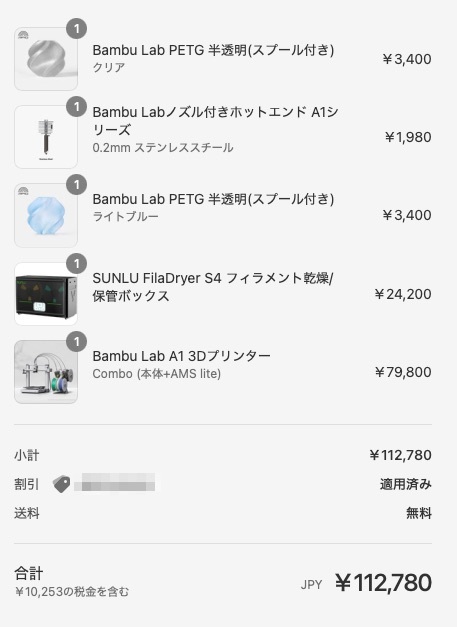Click the Bambu Labノズル付きホットエンド title

click(x=215, y=121)
